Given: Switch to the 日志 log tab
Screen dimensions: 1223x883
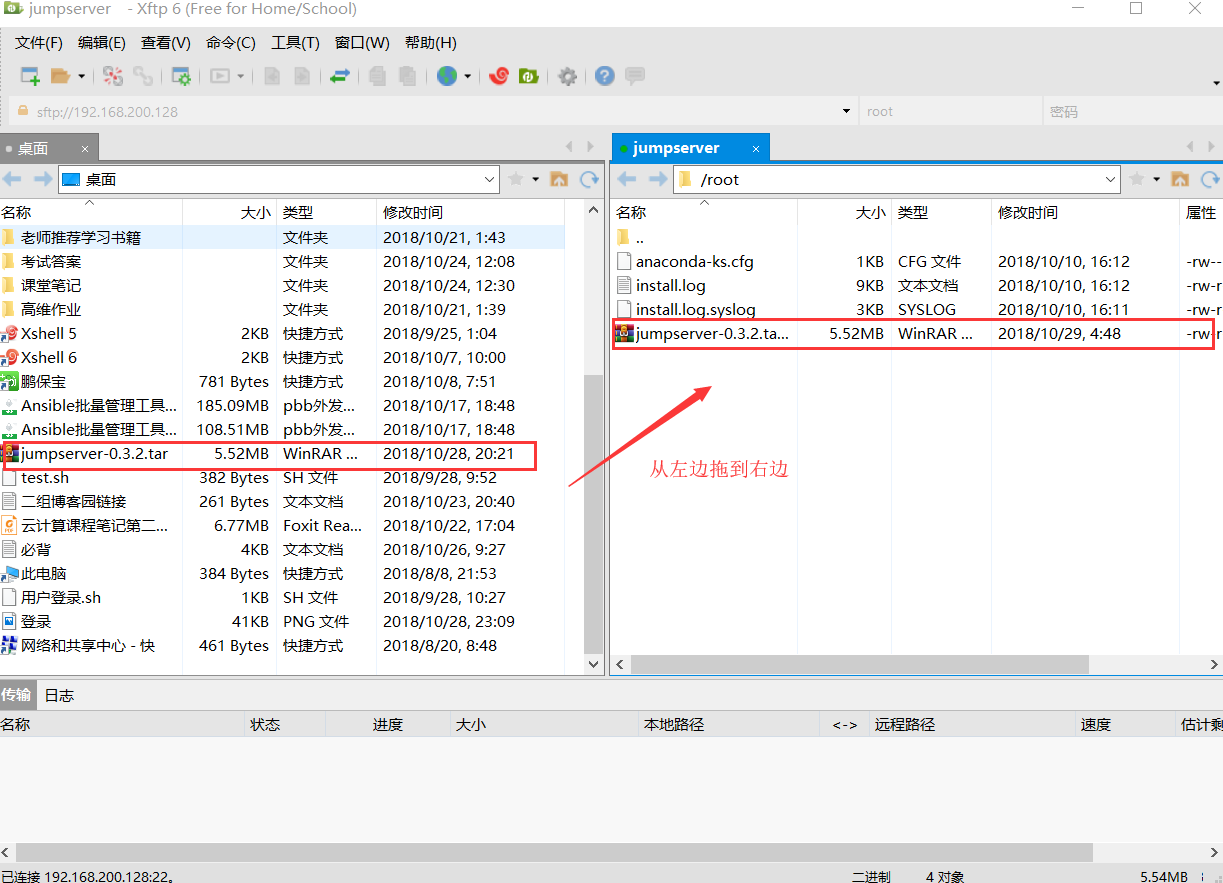Looking at the screenshot, I should 59,695.
